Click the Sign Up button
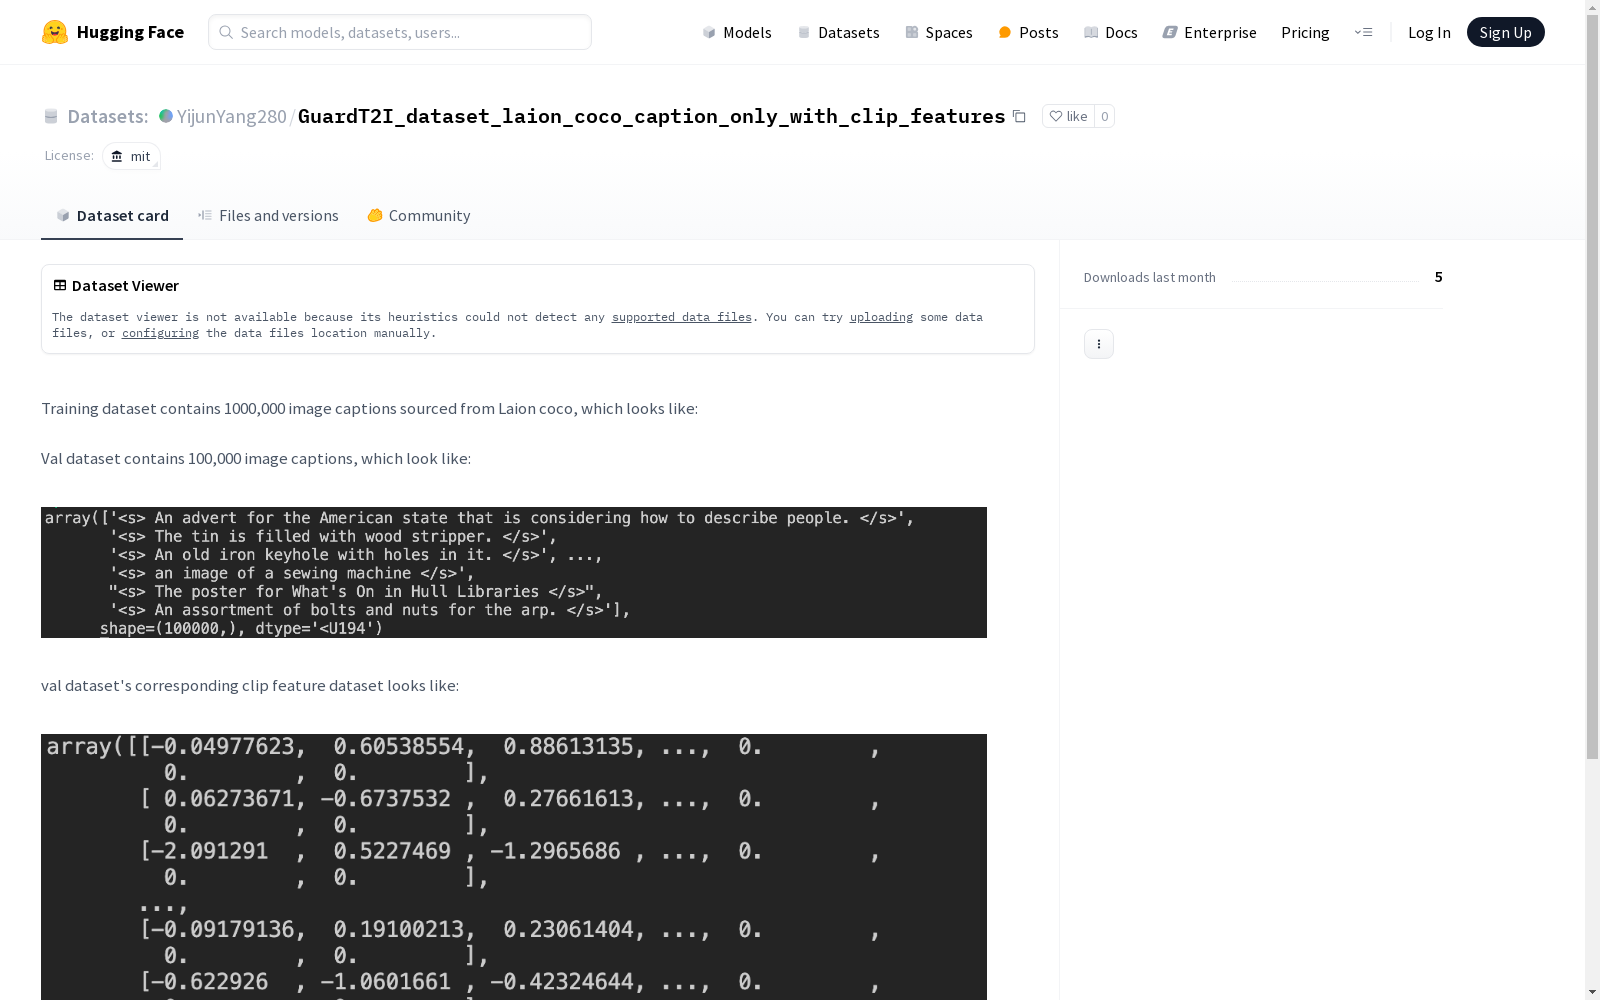Screen dimensions: 1600x1000 click(x=1505, y=32)
